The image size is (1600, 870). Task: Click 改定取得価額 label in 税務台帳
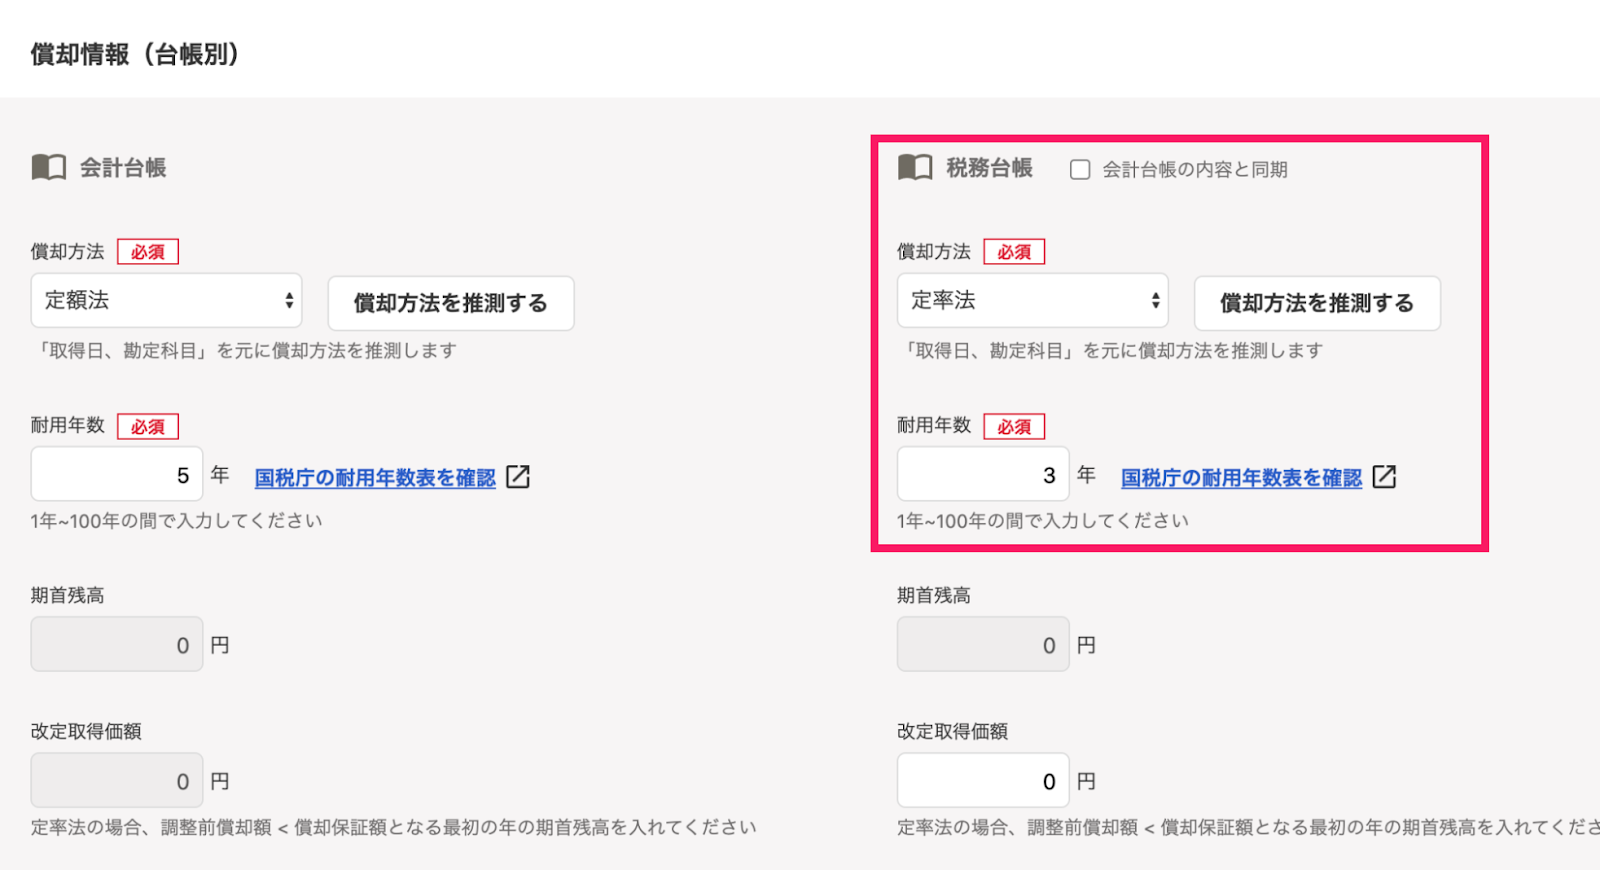952,732
